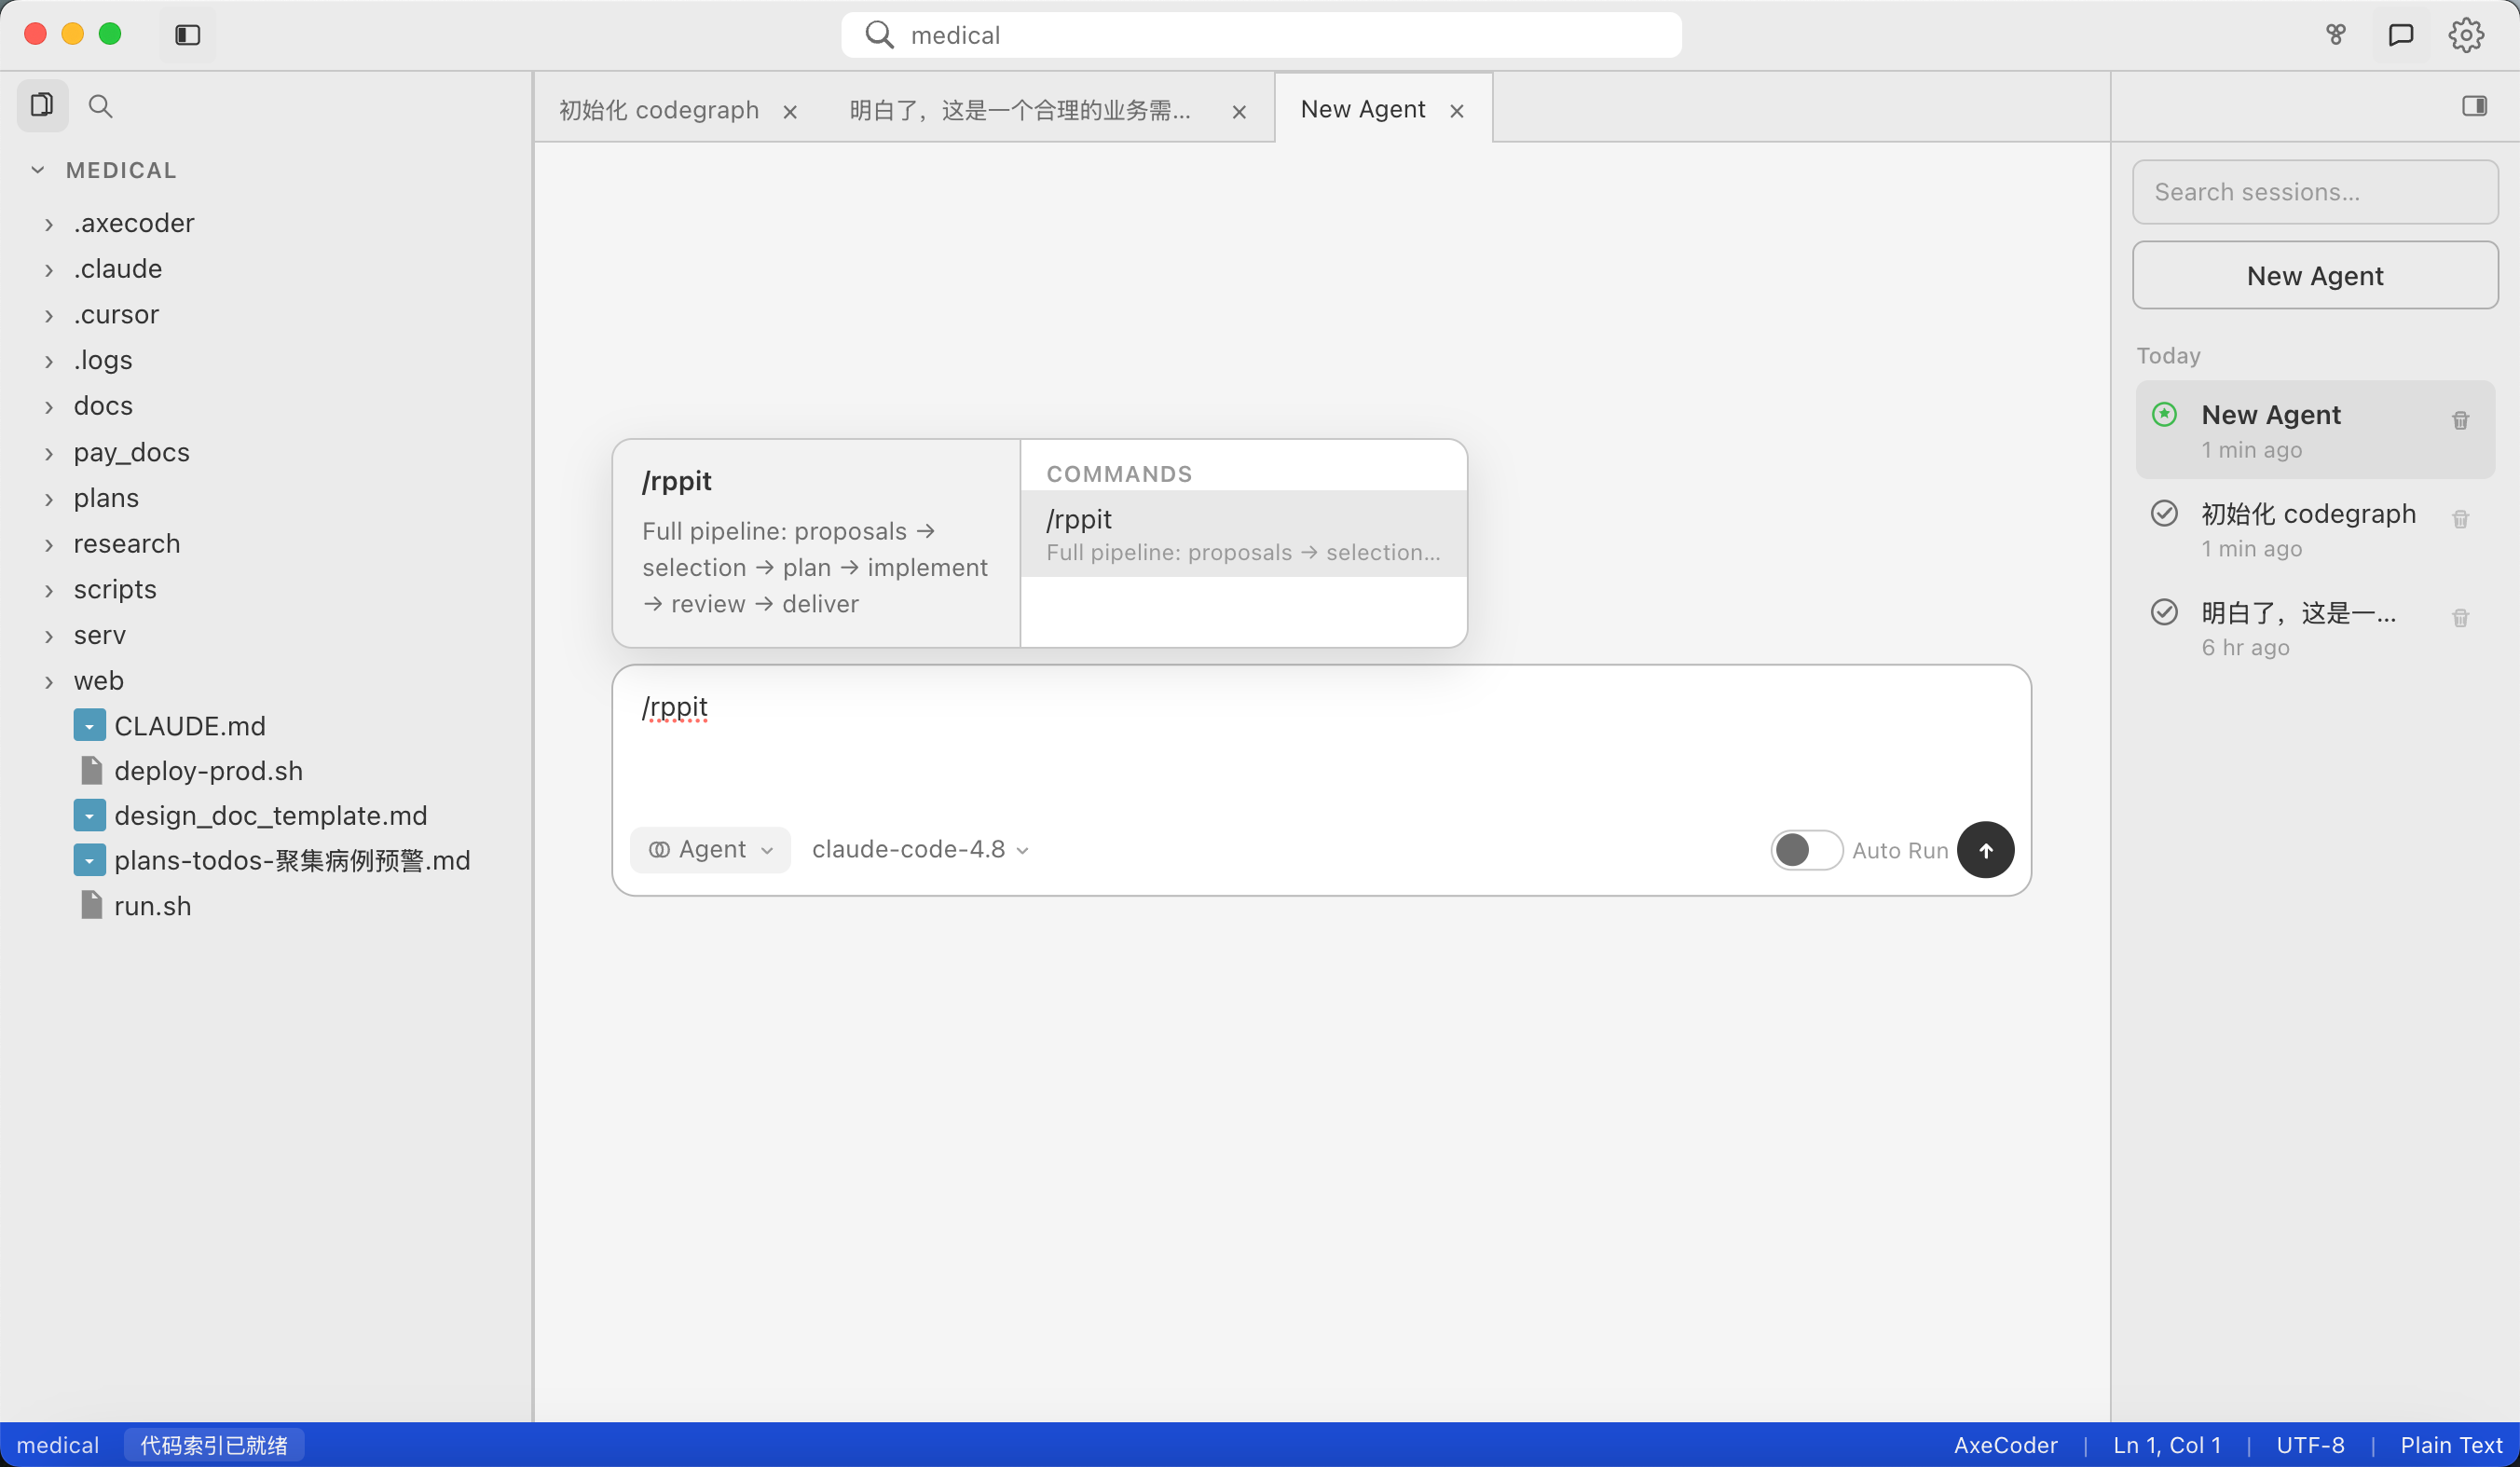Toggle the left sidebar panel icon

pyautogui.click(x=187, y=35)
